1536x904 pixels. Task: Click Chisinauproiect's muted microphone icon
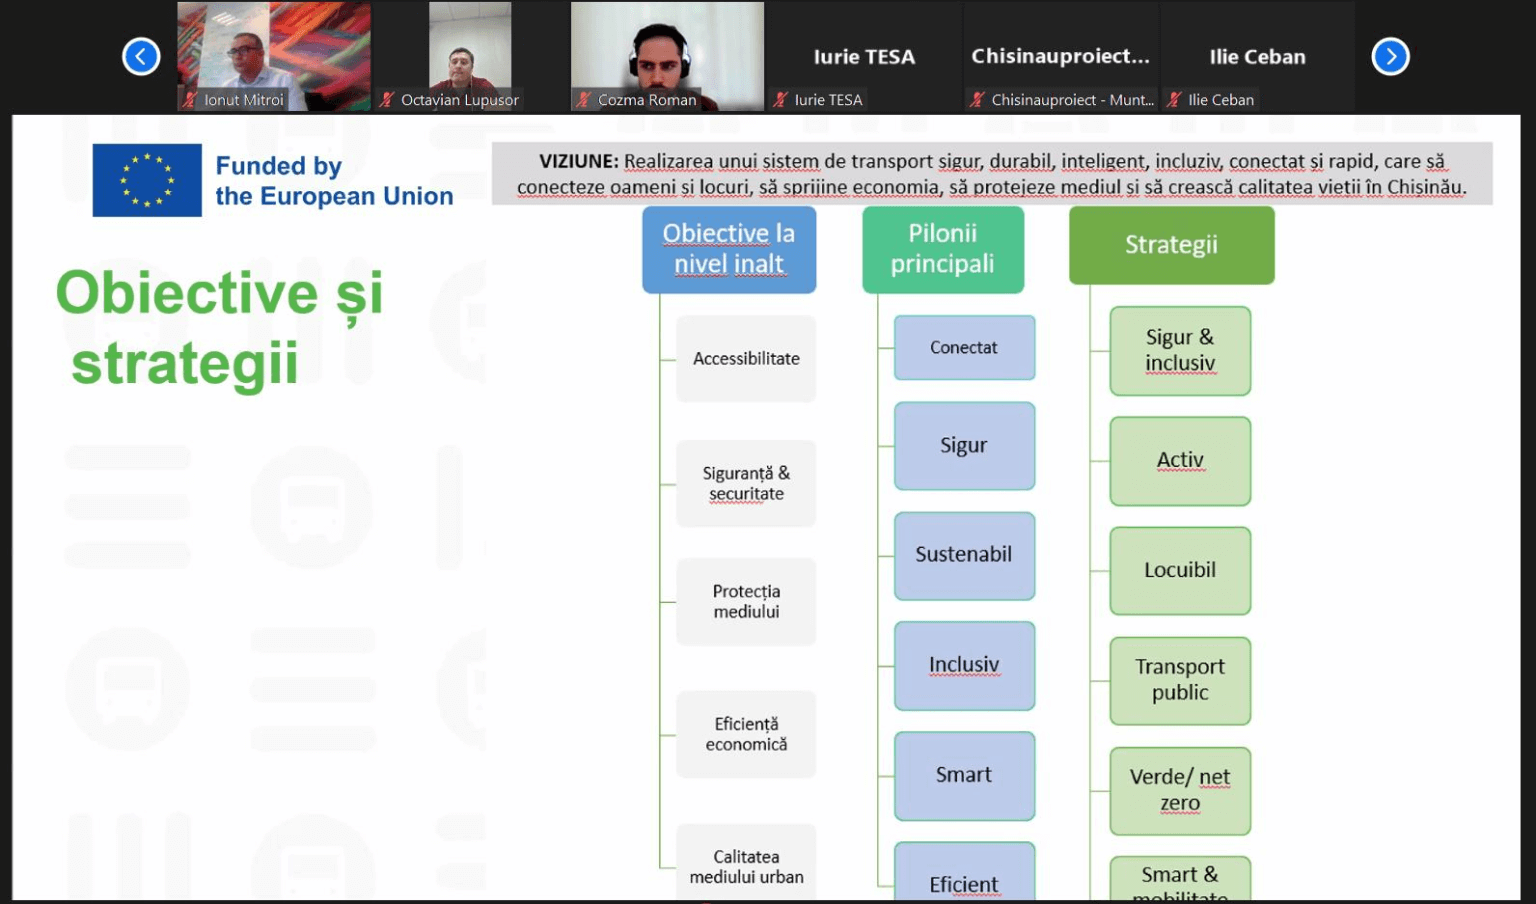pyautogui.click(x=977, y=100)
